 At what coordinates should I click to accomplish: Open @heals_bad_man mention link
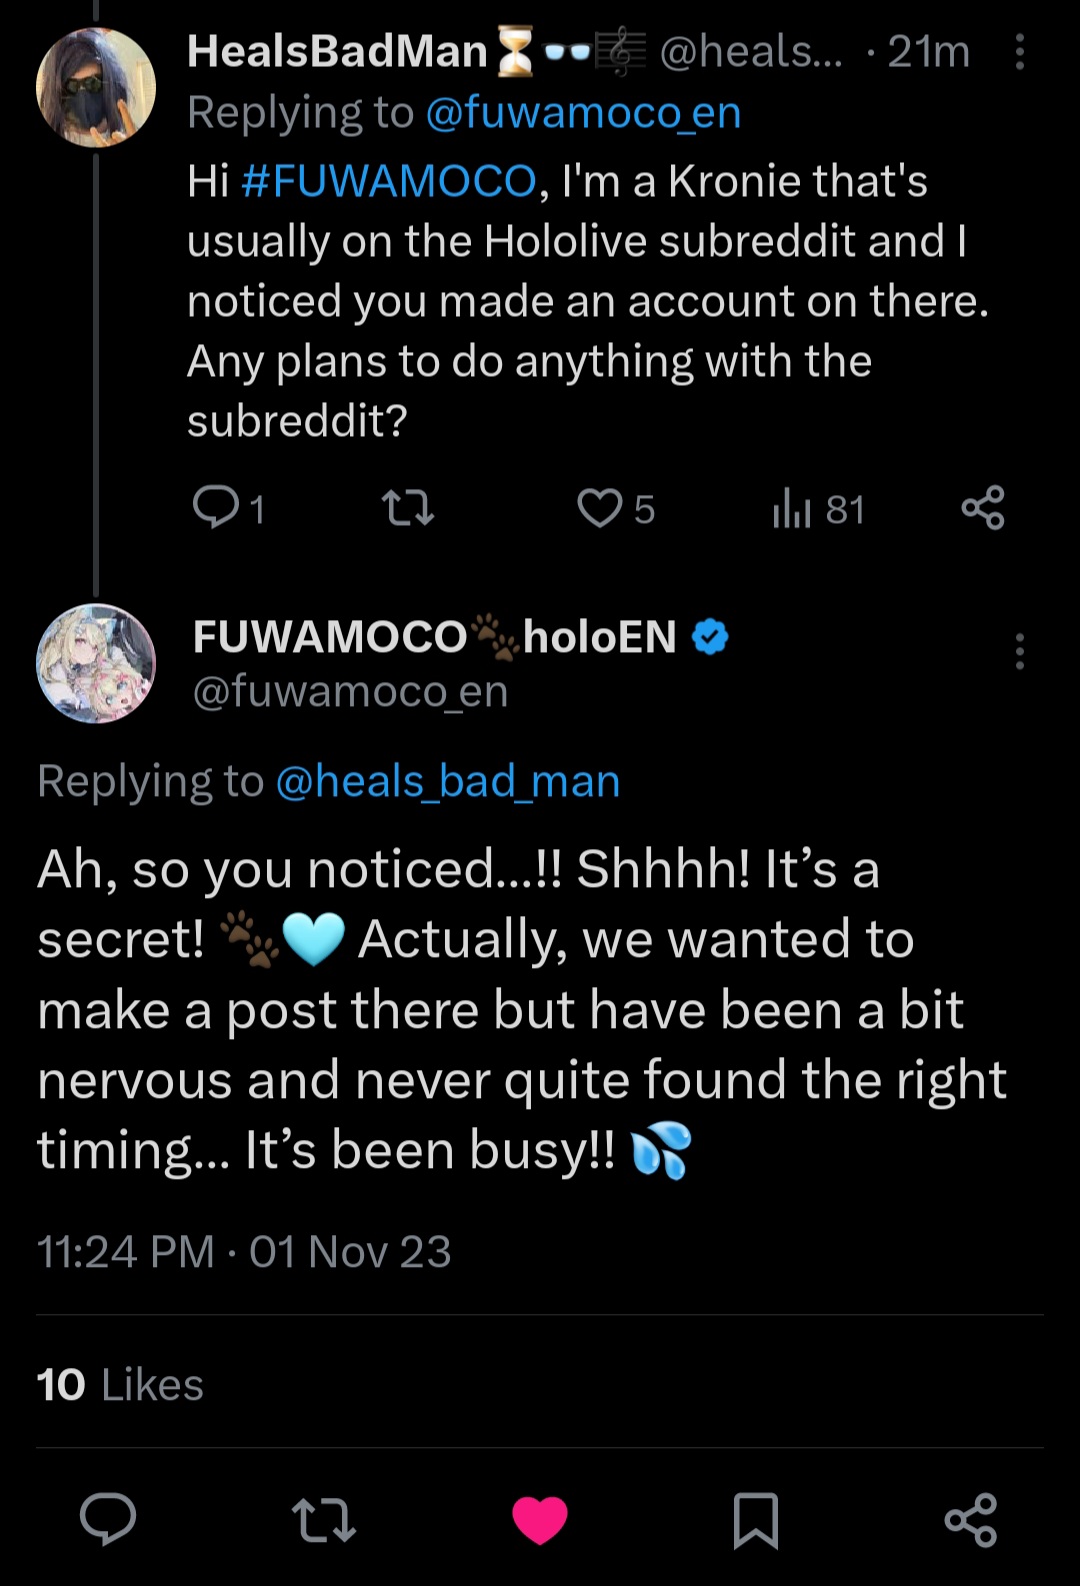pyautogui.click(x=447, y=781)
